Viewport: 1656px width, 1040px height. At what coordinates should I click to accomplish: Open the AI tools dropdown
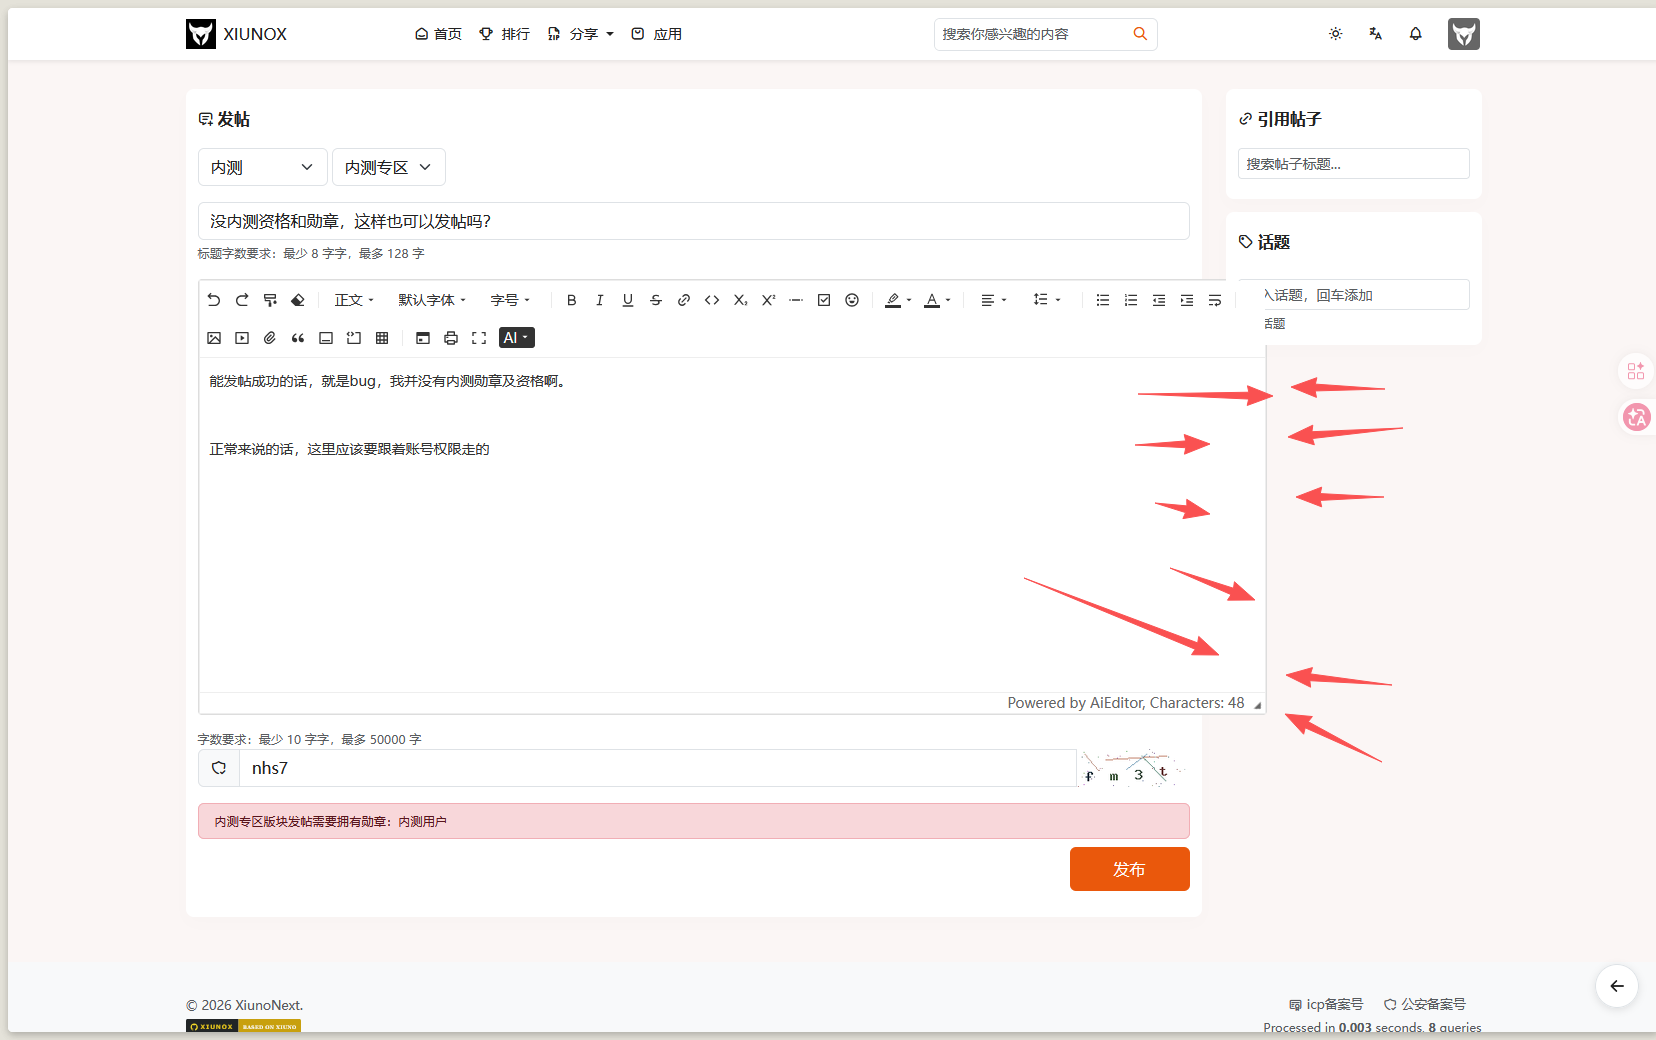pyautogui.click(x=517, y=338)
